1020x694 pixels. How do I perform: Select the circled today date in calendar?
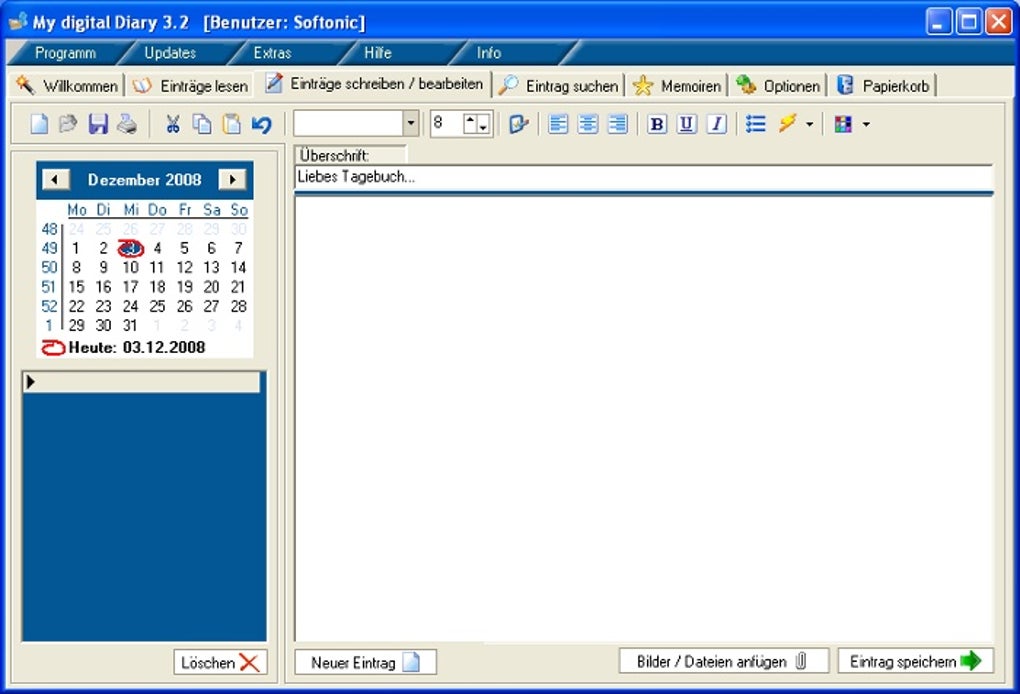[x=131, y=248]
